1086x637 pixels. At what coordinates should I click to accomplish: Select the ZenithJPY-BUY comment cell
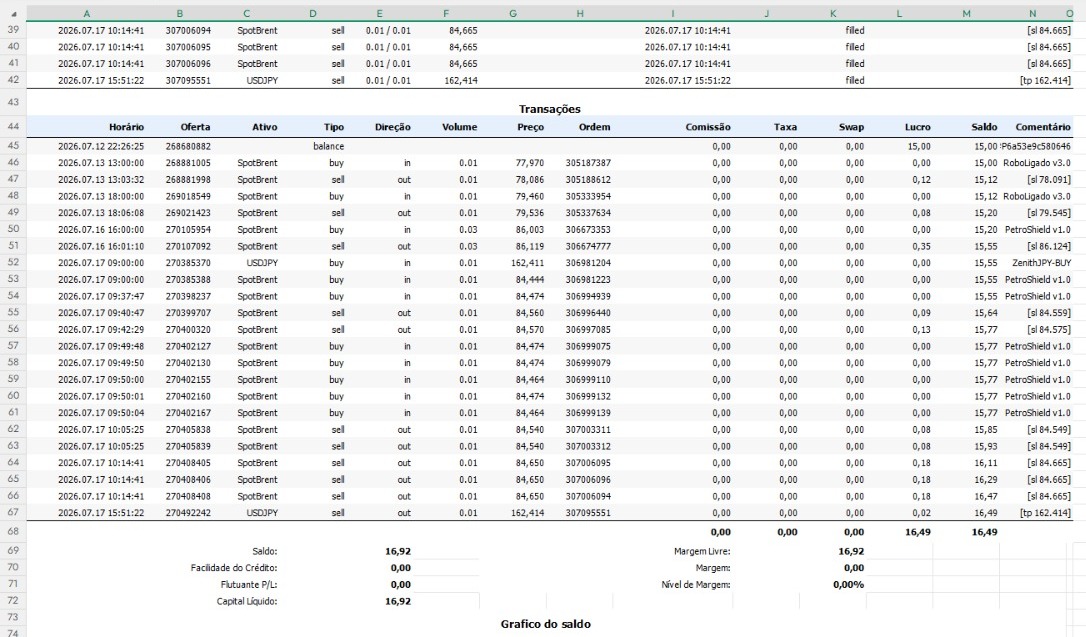(1041, 263)
